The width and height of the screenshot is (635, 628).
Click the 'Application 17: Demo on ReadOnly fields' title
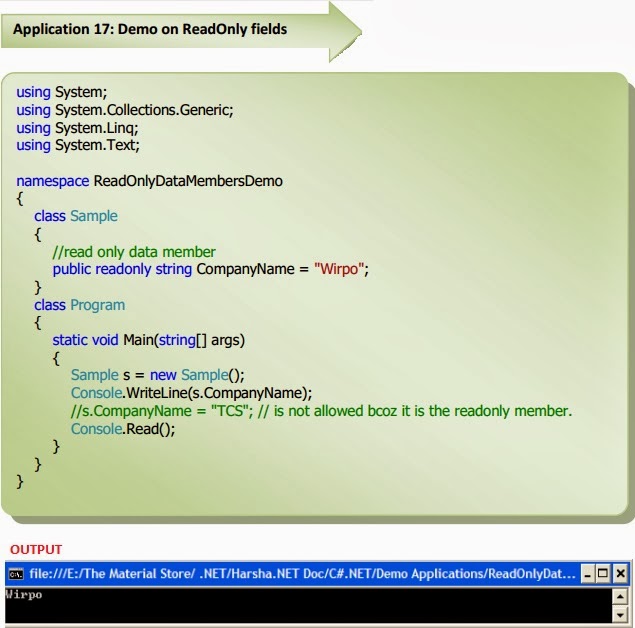click(150, 29)
